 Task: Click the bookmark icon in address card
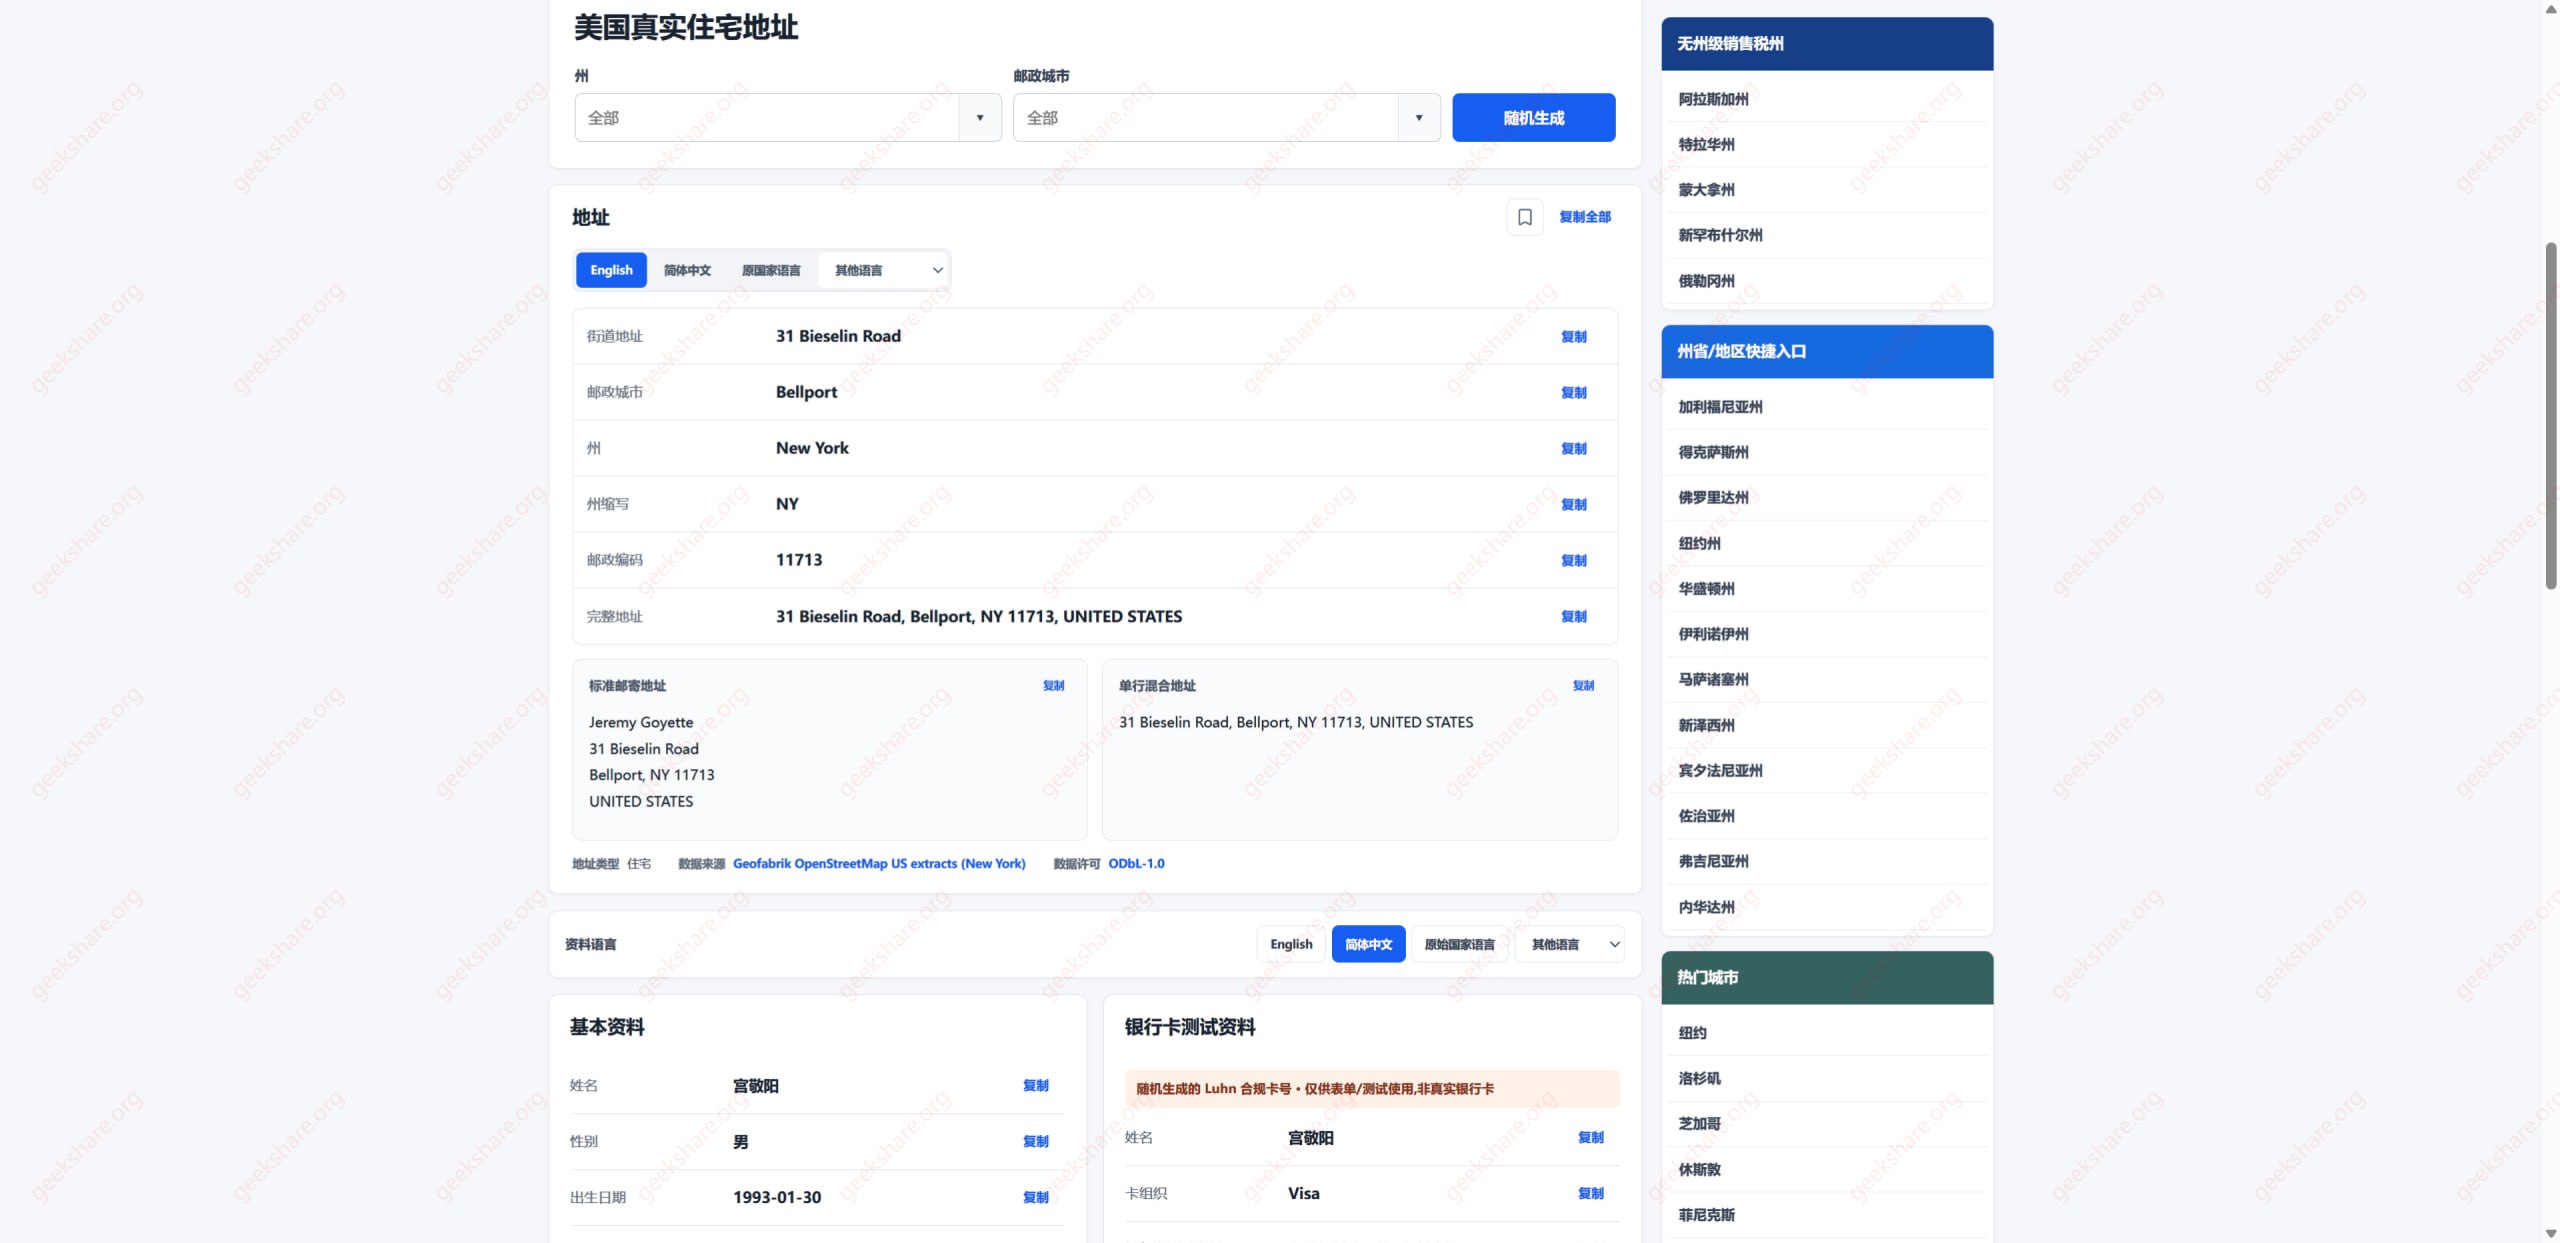[x=1524, y=217]
